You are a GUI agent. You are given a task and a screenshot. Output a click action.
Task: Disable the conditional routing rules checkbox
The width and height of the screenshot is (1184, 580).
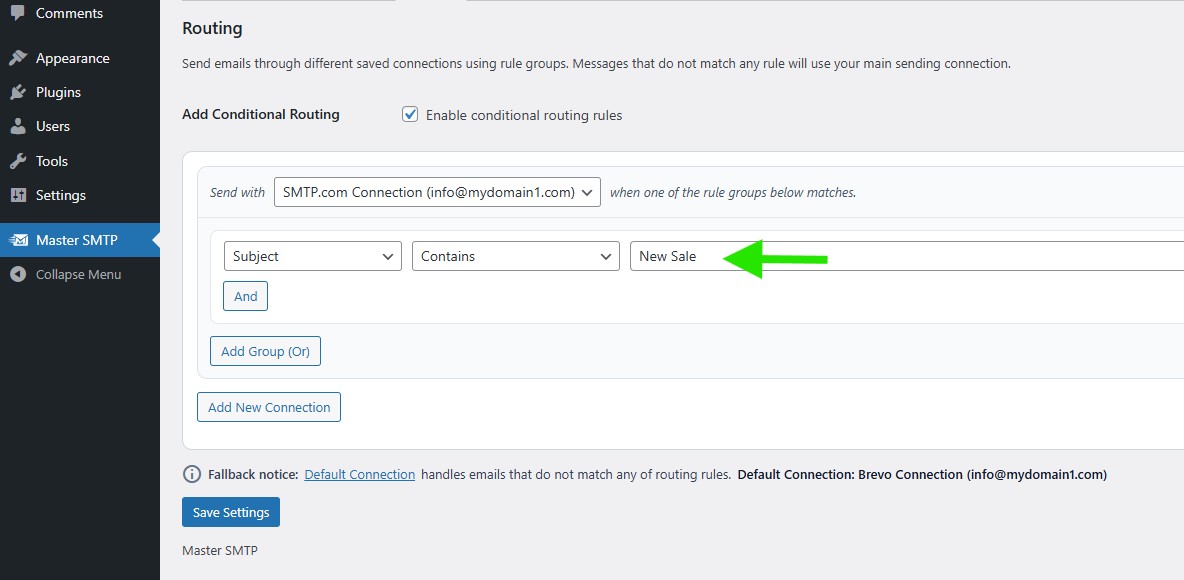410,115
